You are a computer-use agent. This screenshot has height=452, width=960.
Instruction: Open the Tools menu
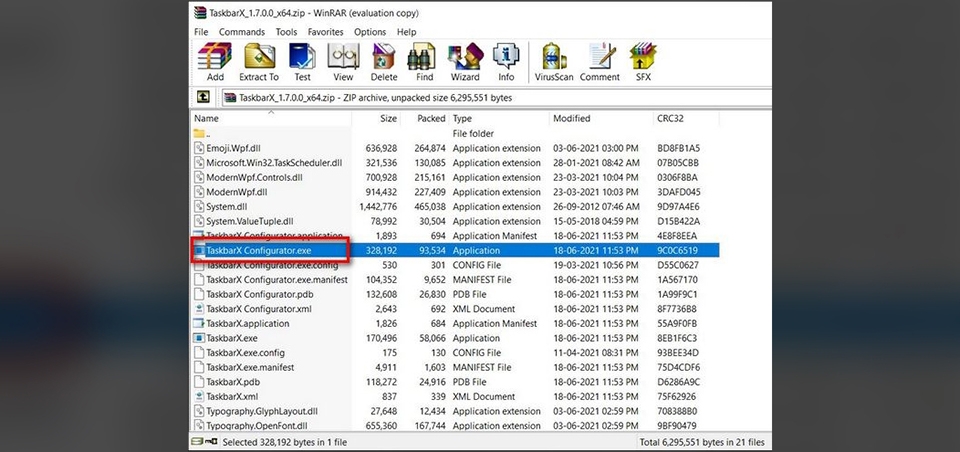[x=286, y=32]
